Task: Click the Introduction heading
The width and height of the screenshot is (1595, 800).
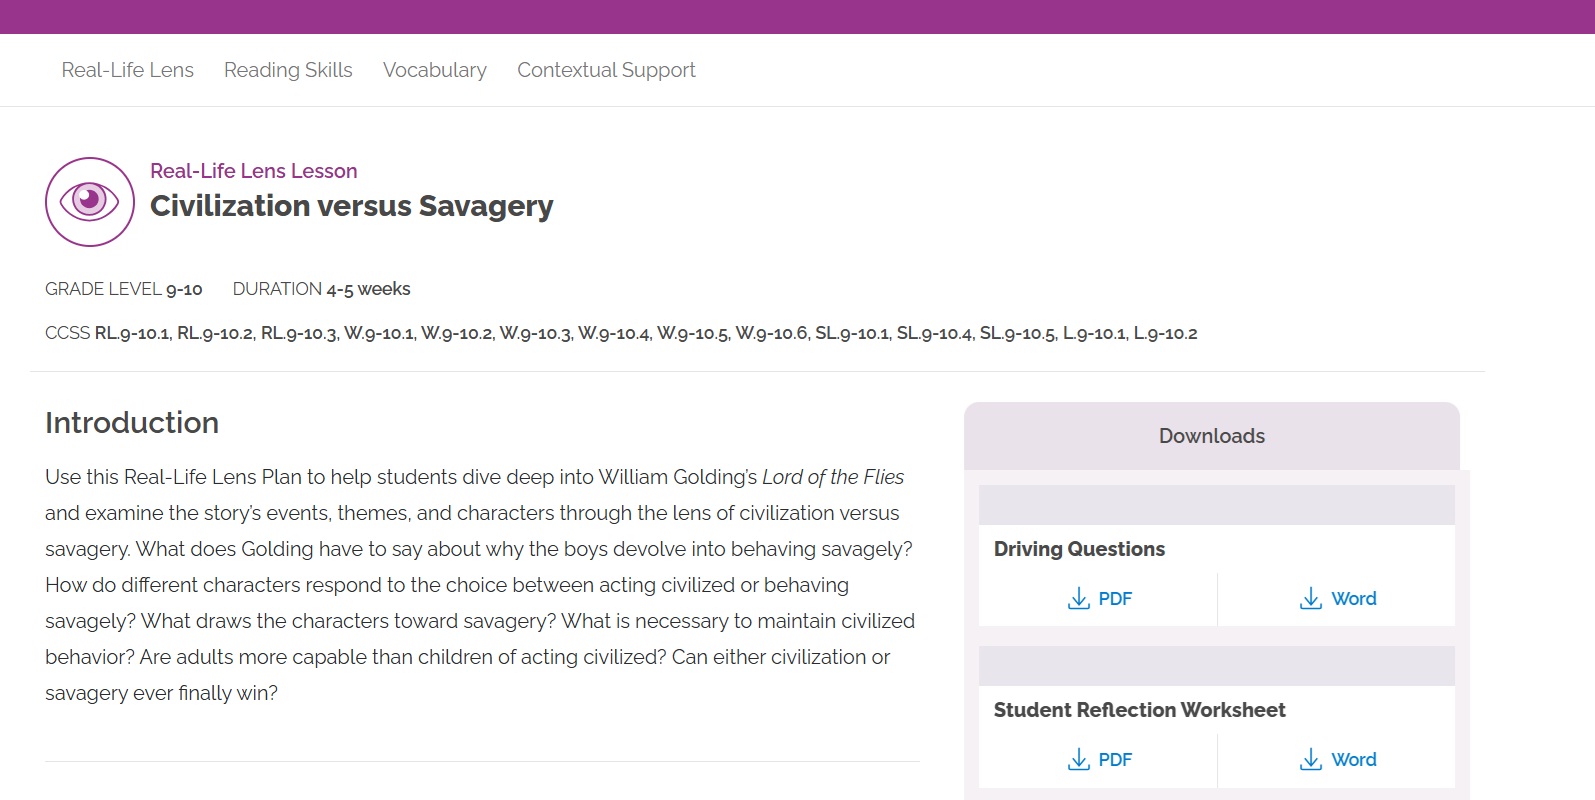Action: (132, 423)
